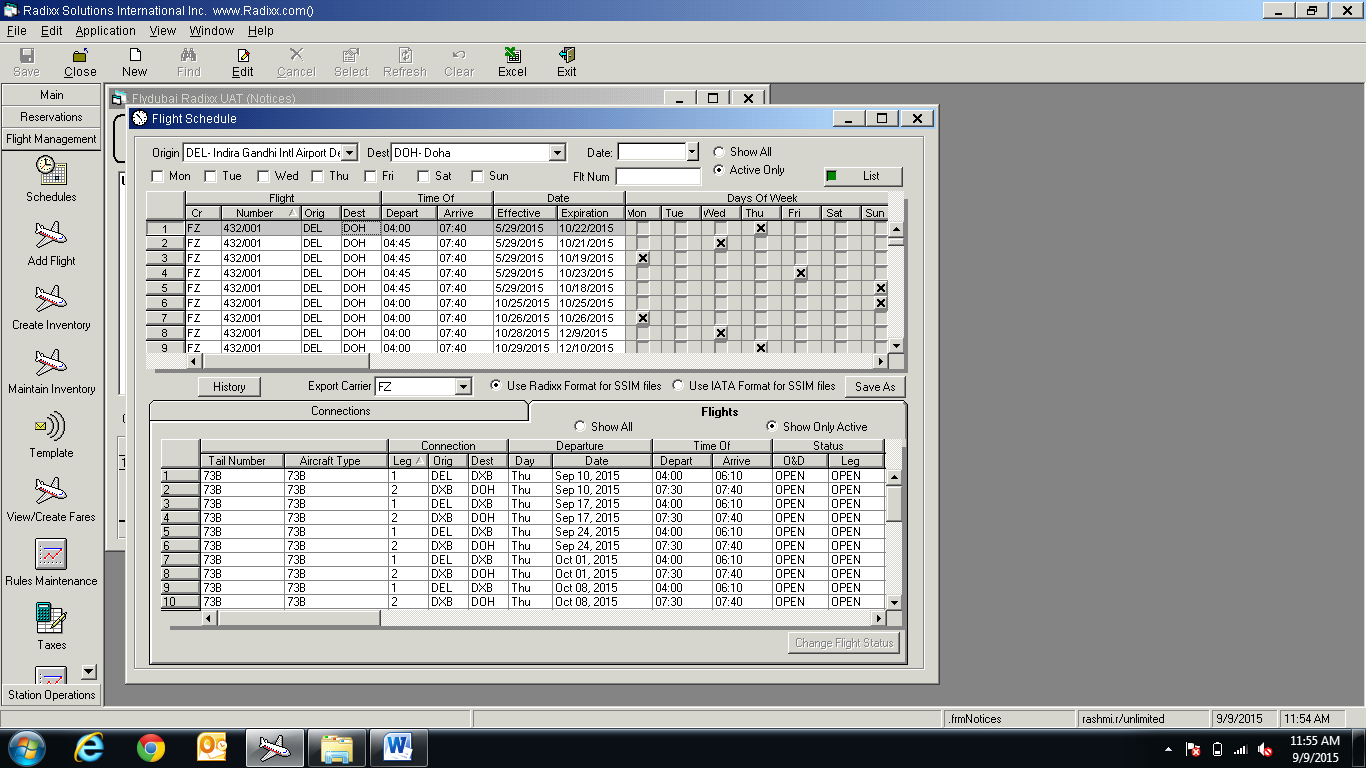Switch to the Connections tab
The image size is (1366, 768).
[x=340, y=411]
